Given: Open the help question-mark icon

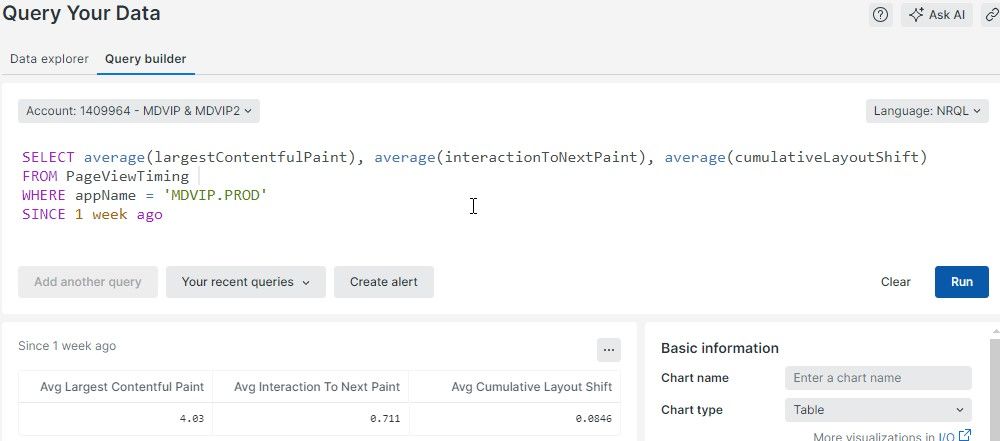Looking at the screenshot, I should pyautogui.click(x=880, y=15).
